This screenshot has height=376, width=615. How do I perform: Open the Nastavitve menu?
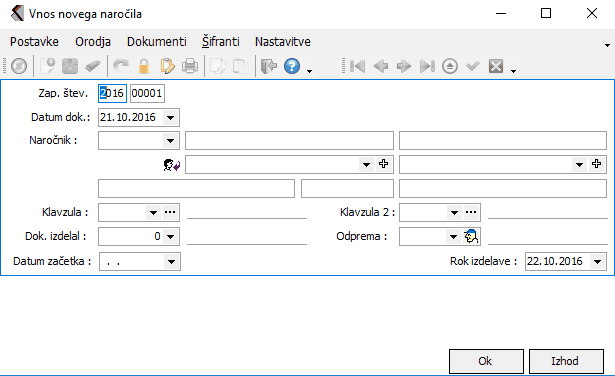click(283, 42)
